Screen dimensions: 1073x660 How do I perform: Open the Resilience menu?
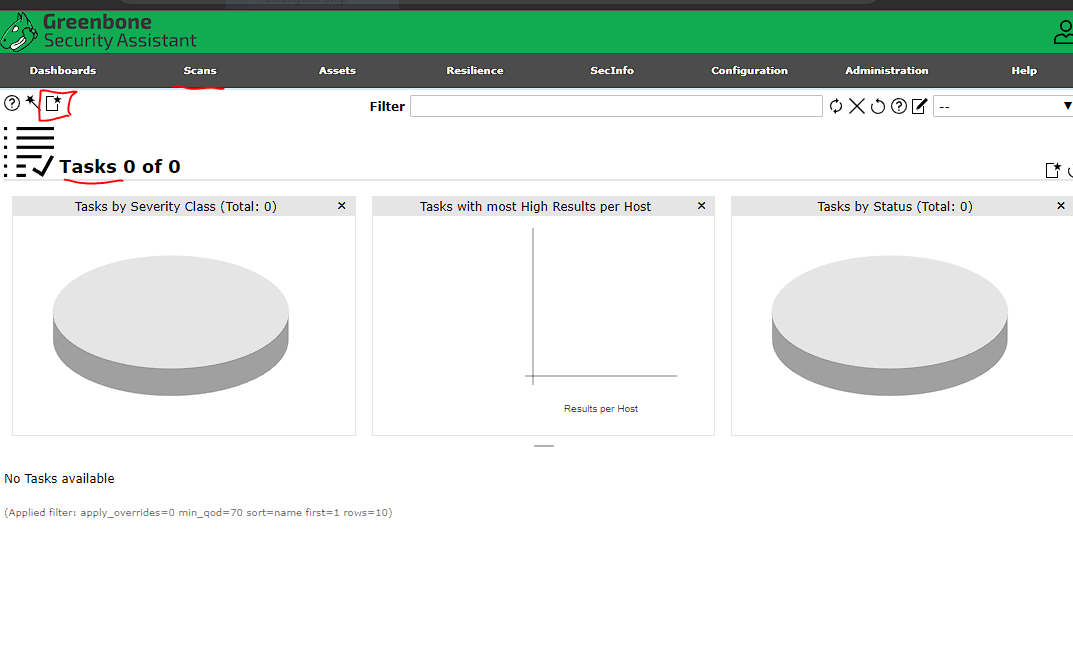coord(475,71)
